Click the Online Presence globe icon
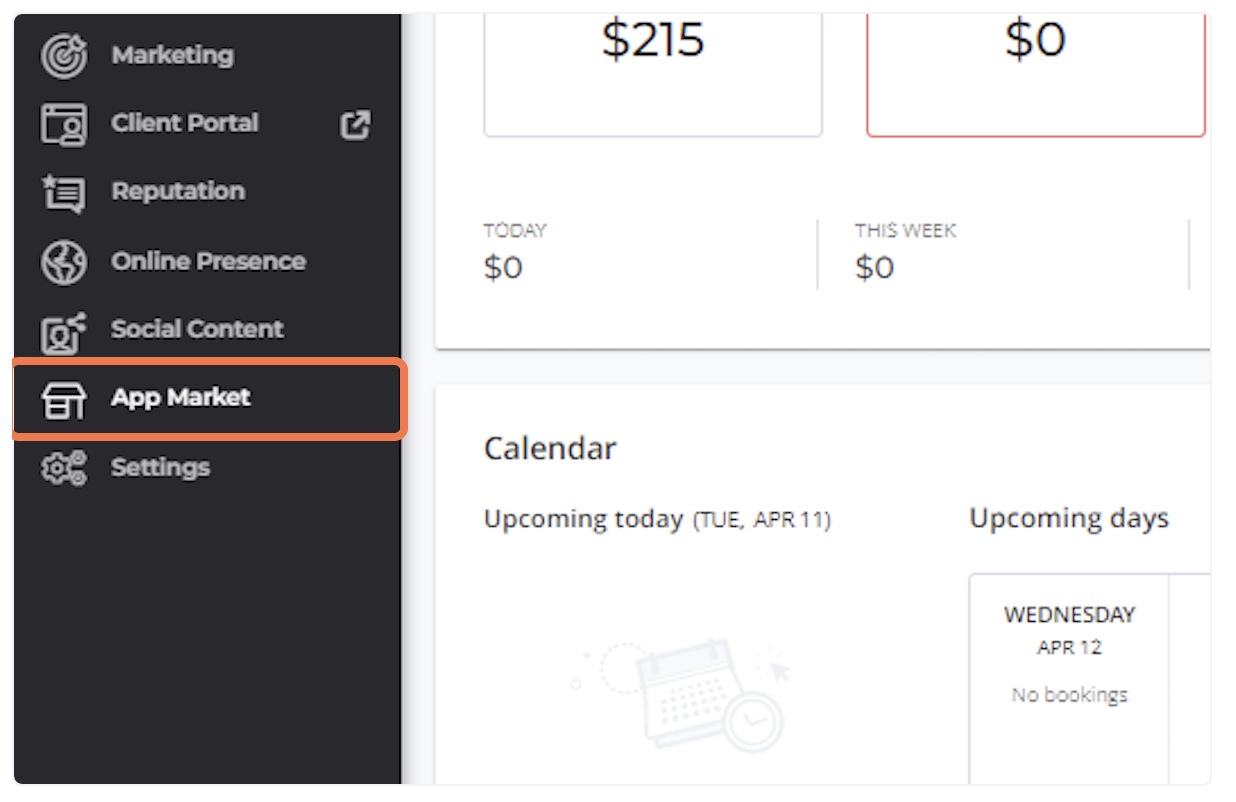 pyautogui.click(x=64, y=262)
